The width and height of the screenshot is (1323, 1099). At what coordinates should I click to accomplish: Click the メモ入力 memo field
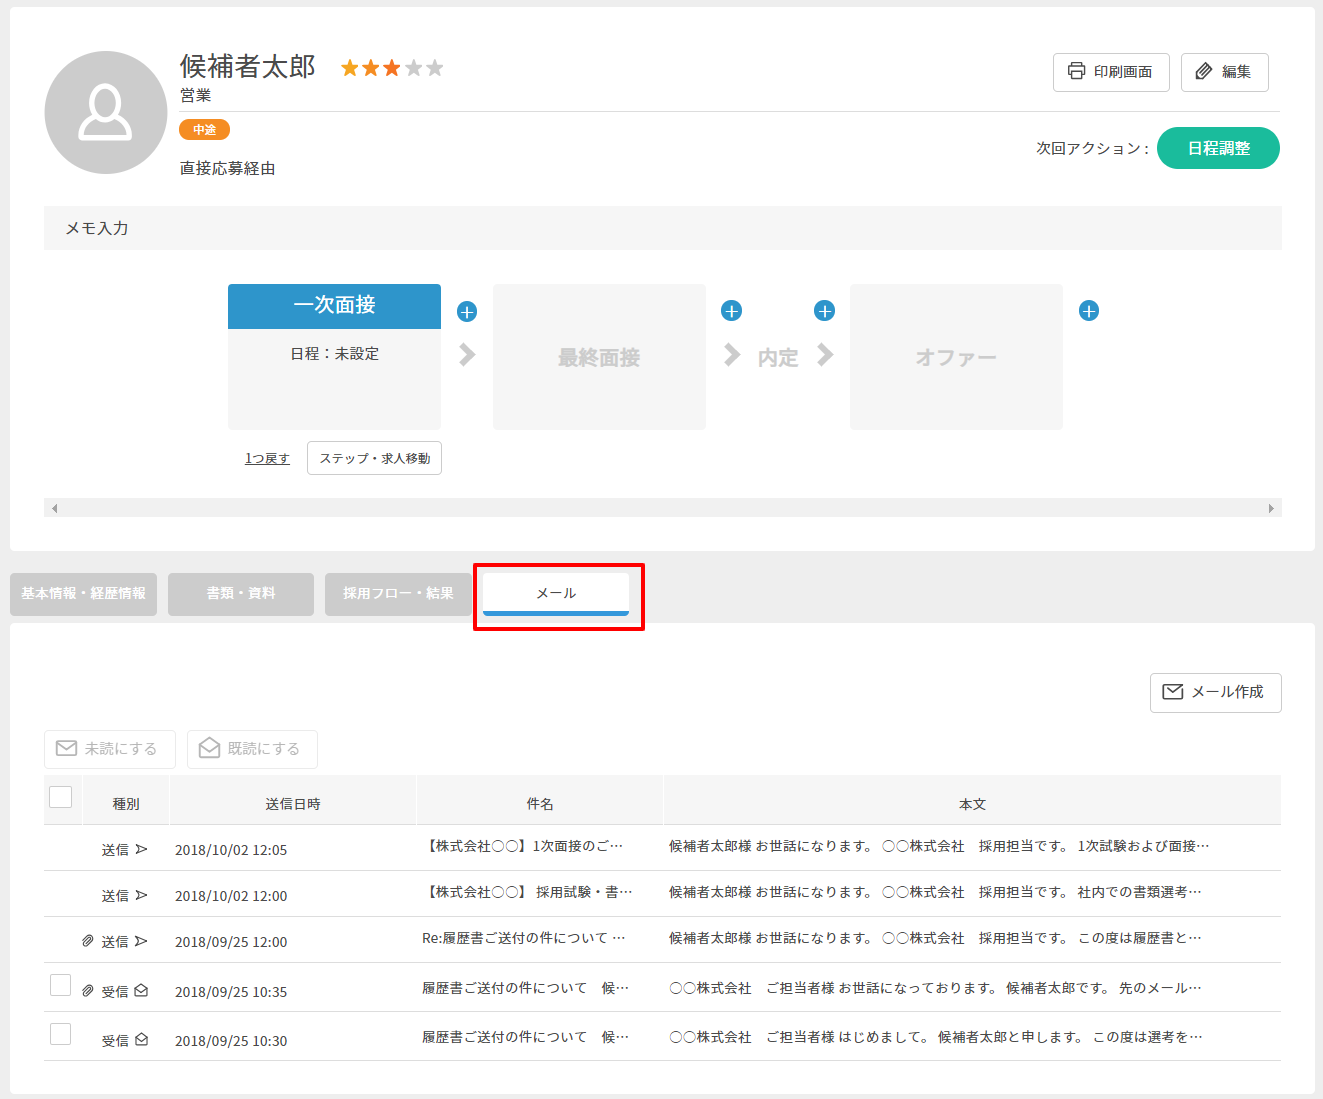[x=663, y=228]
